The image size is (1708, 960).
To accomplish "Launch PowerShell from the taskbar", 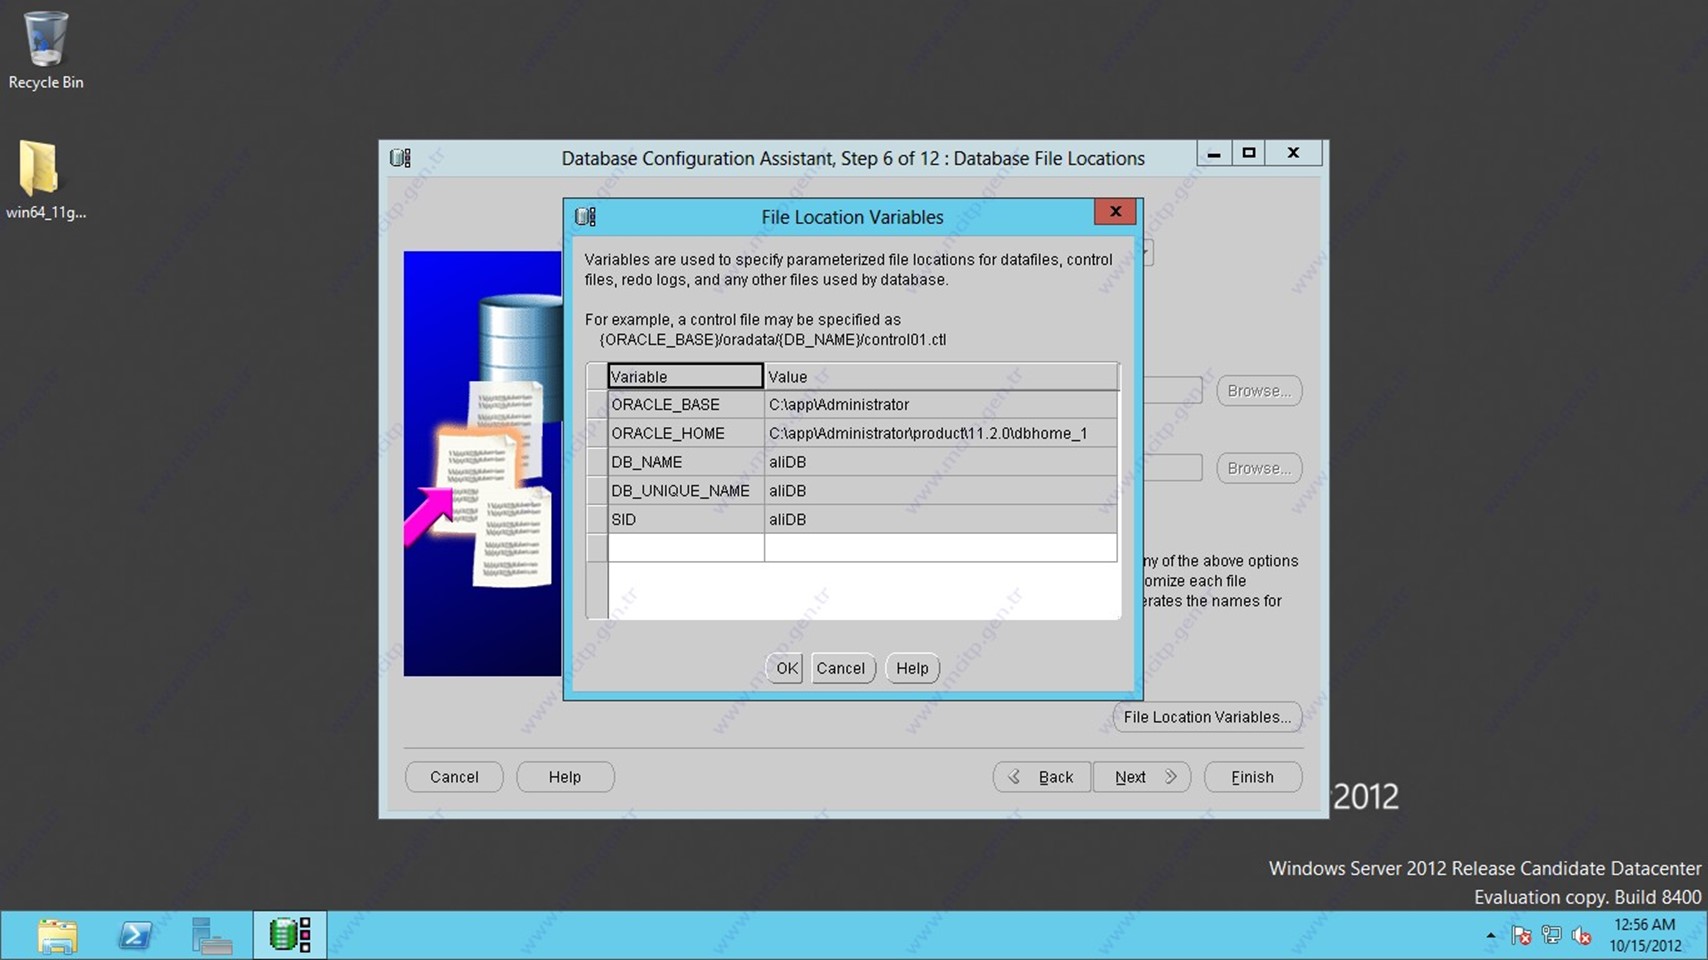I will [x=134, y=936].
